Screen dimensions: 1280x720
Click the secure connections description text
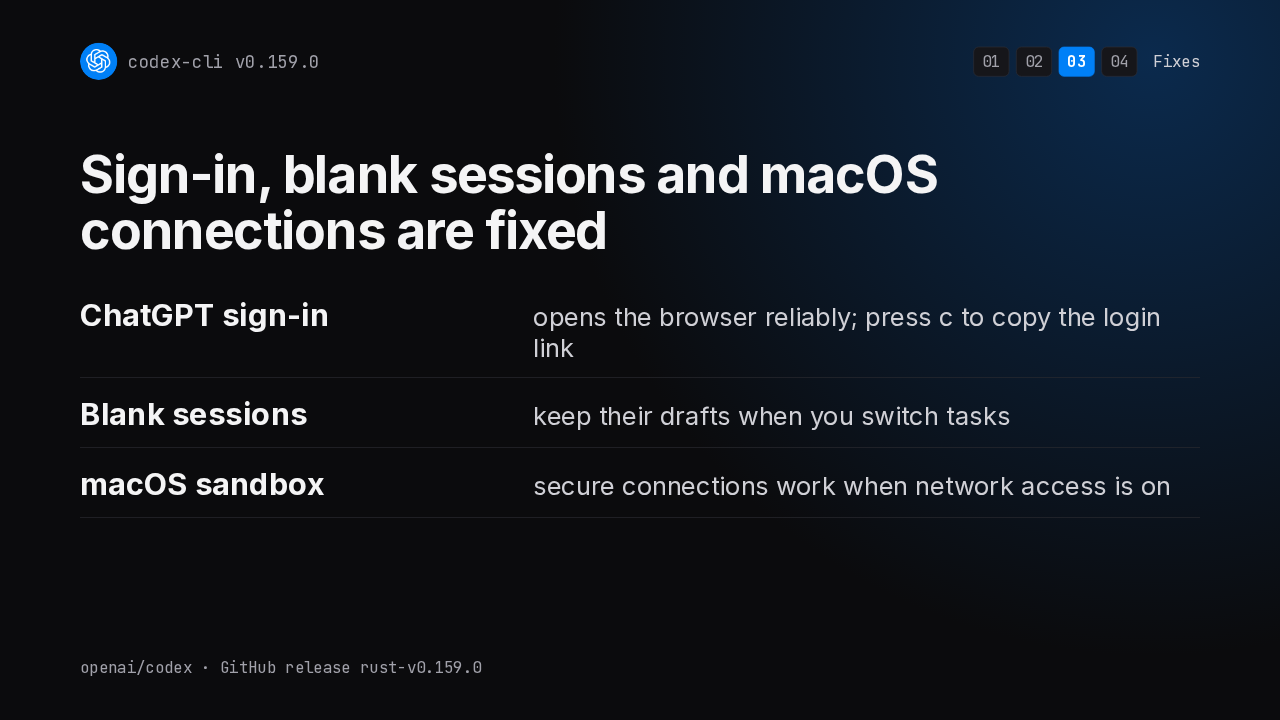(x=851, y=487)
